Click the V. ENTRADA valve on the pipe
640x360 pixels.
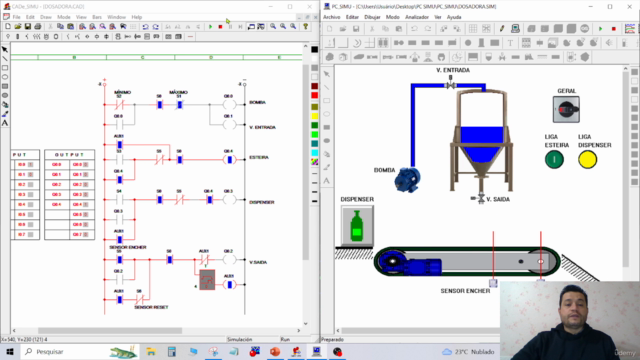450,84
